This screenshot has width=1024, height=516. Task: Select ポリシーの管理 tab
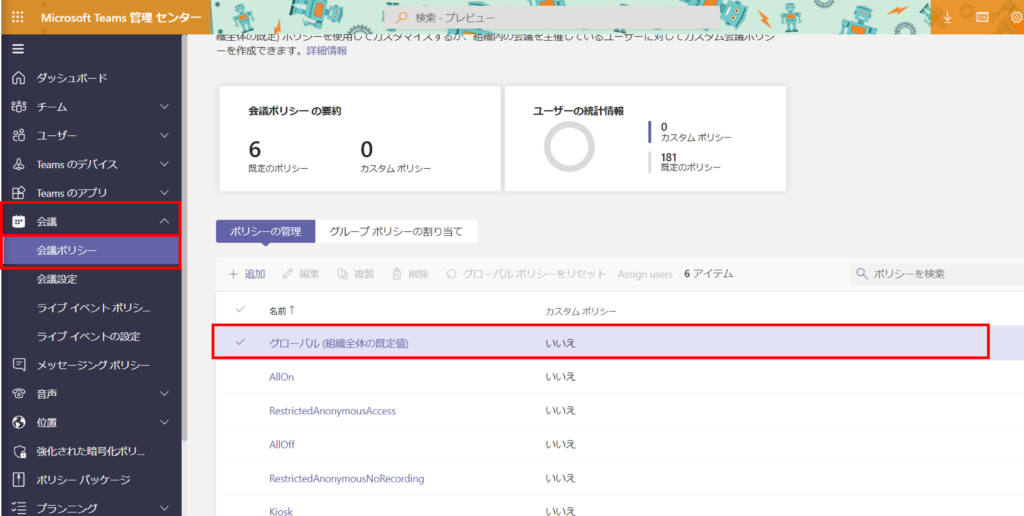tap(265, 232)
